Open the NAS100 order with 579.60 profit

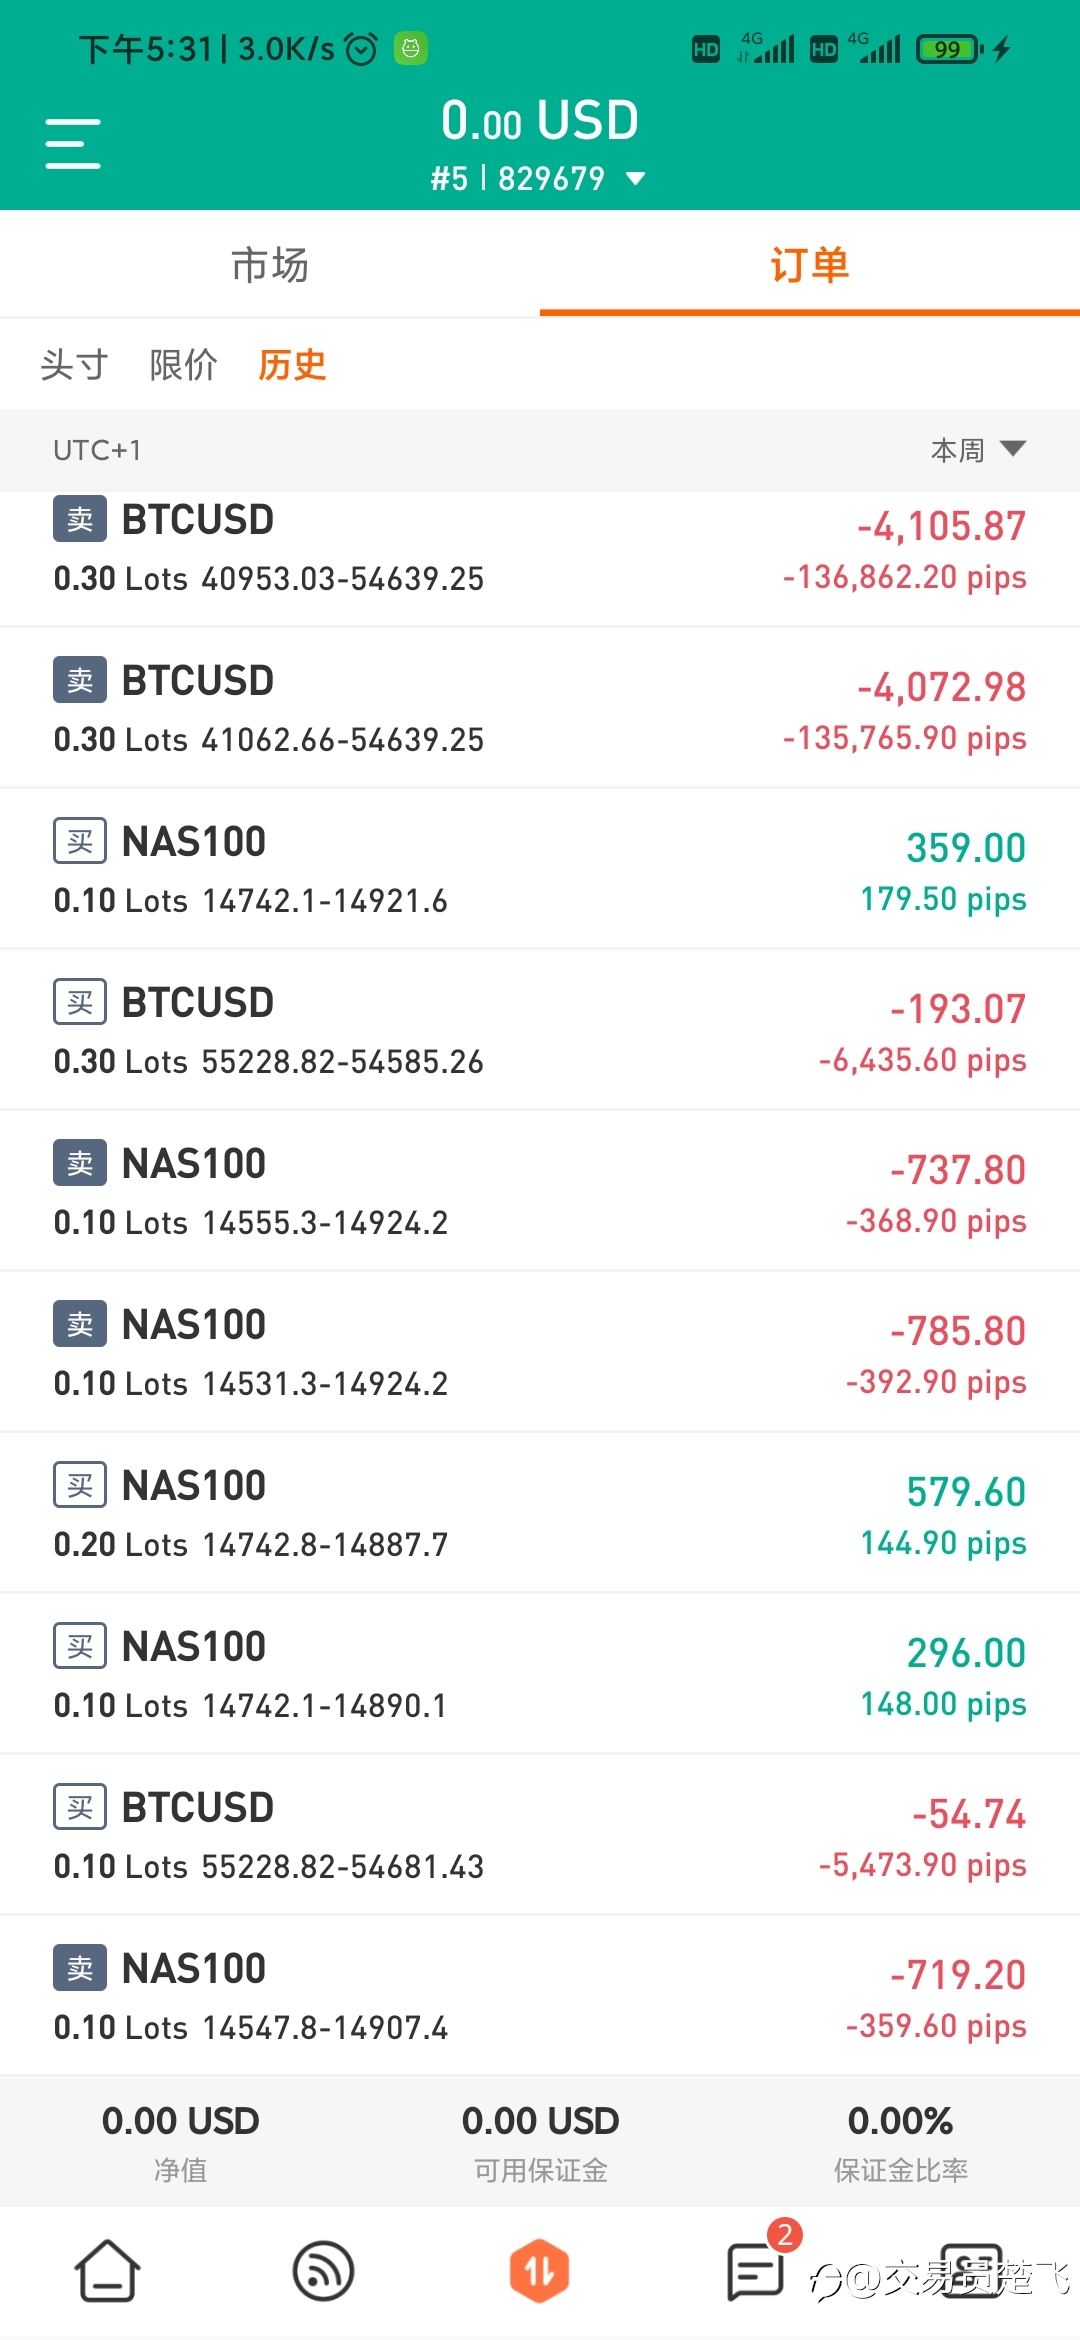[x=540, y=1514]
